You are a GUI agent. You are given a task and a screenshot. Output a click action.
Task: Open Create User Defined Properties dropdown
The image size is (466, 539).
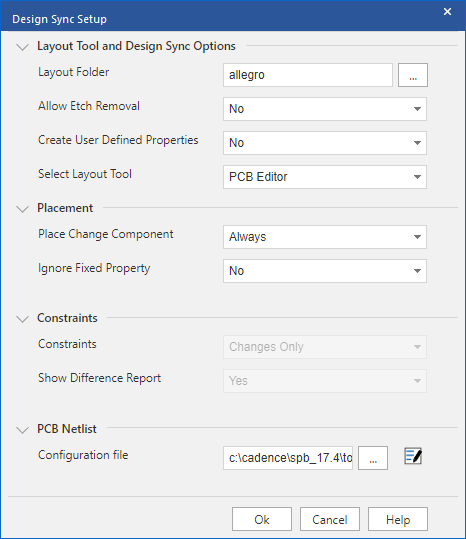[325, 143]
